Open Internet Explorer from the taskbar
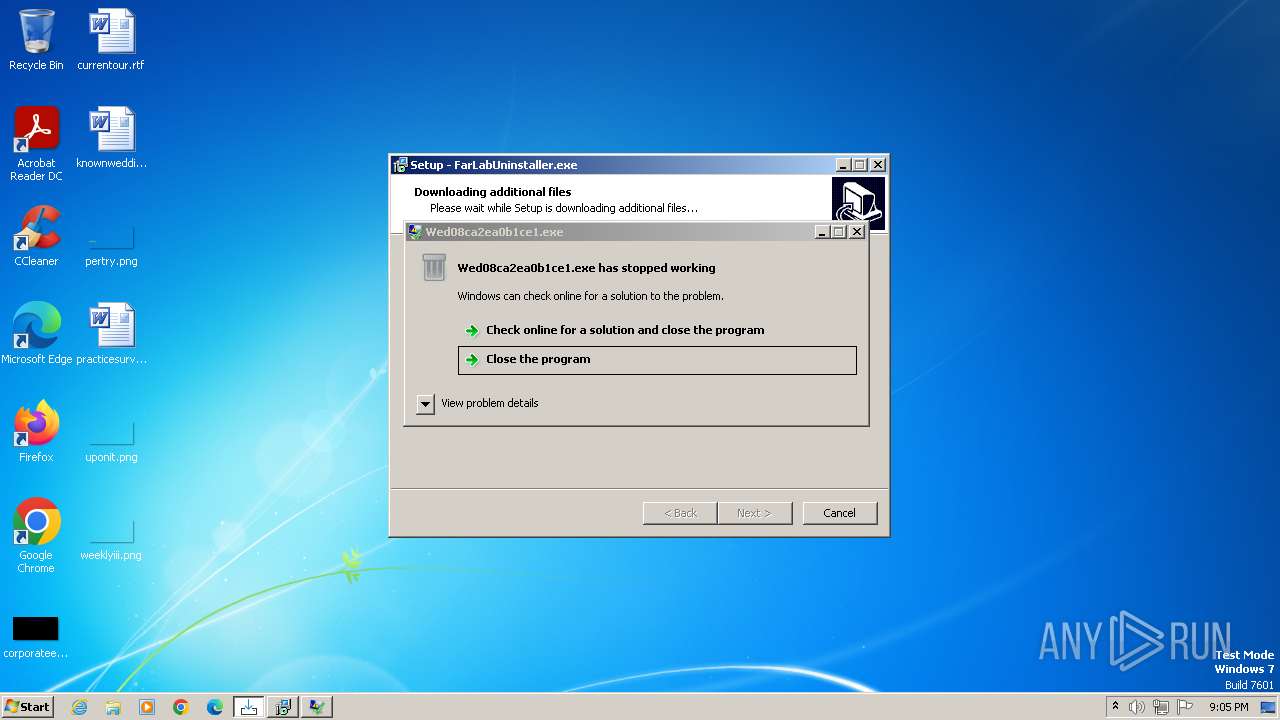Viewport: 1280px width, 720px height. click(x=79, y=707)
